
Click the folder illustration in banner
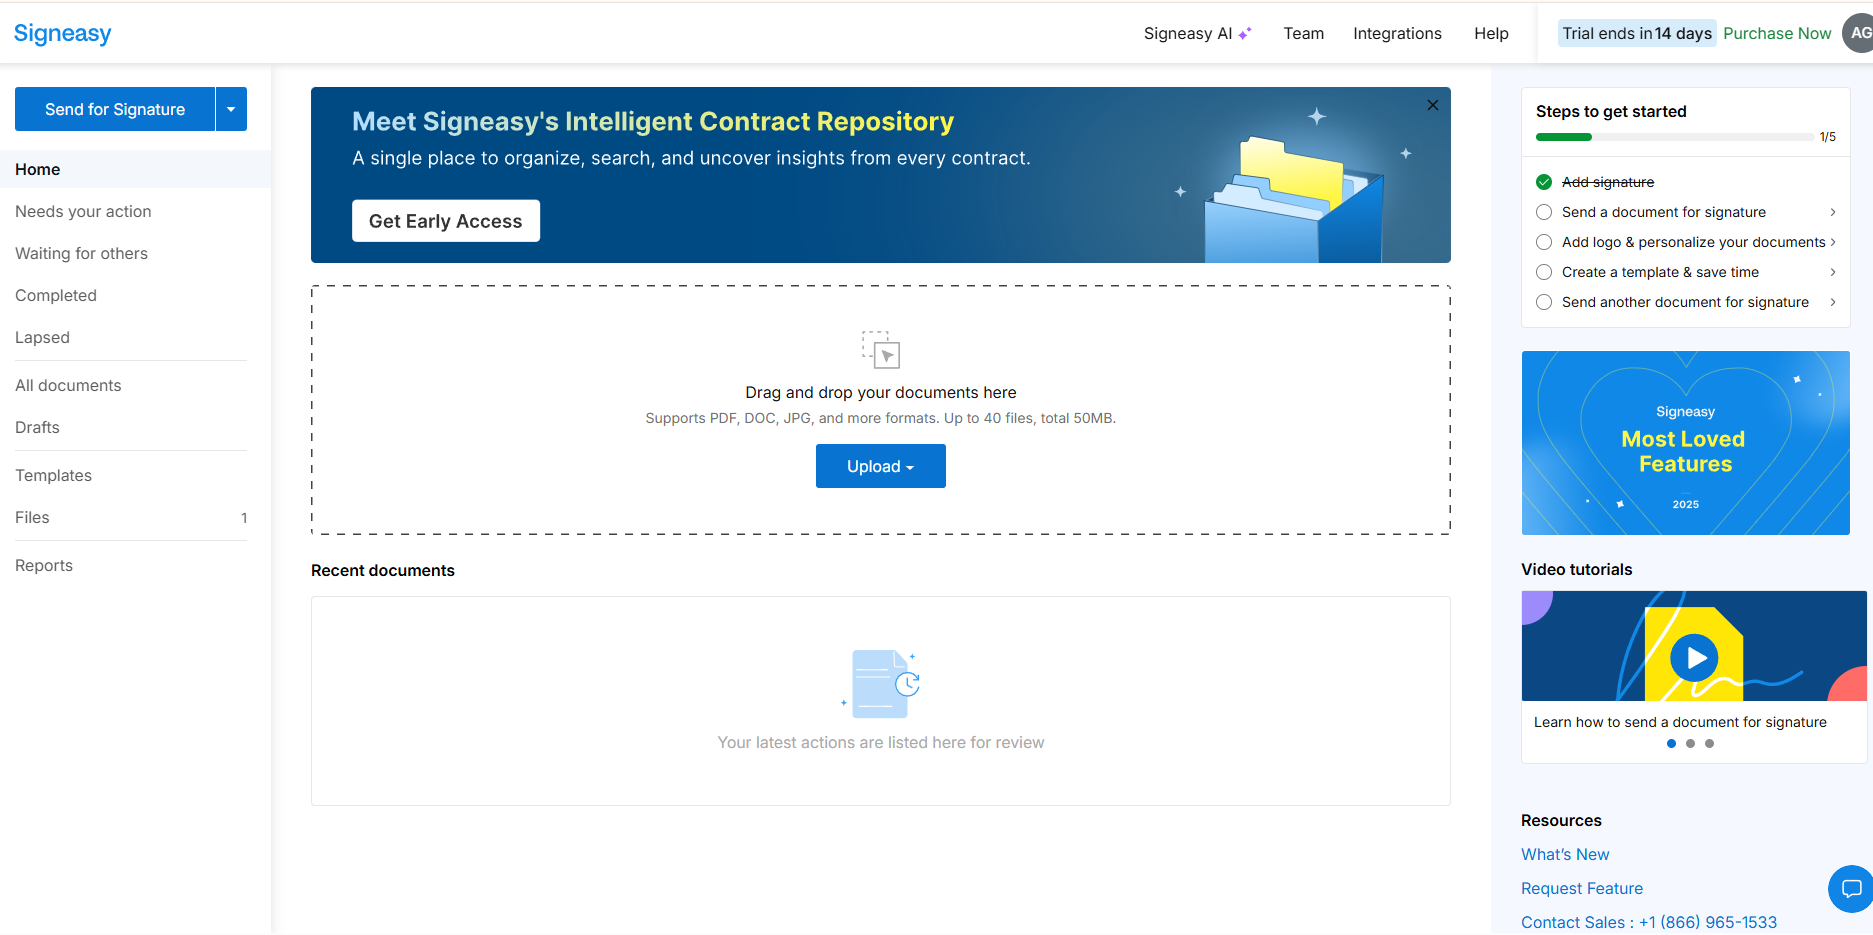coord(1294,200)
